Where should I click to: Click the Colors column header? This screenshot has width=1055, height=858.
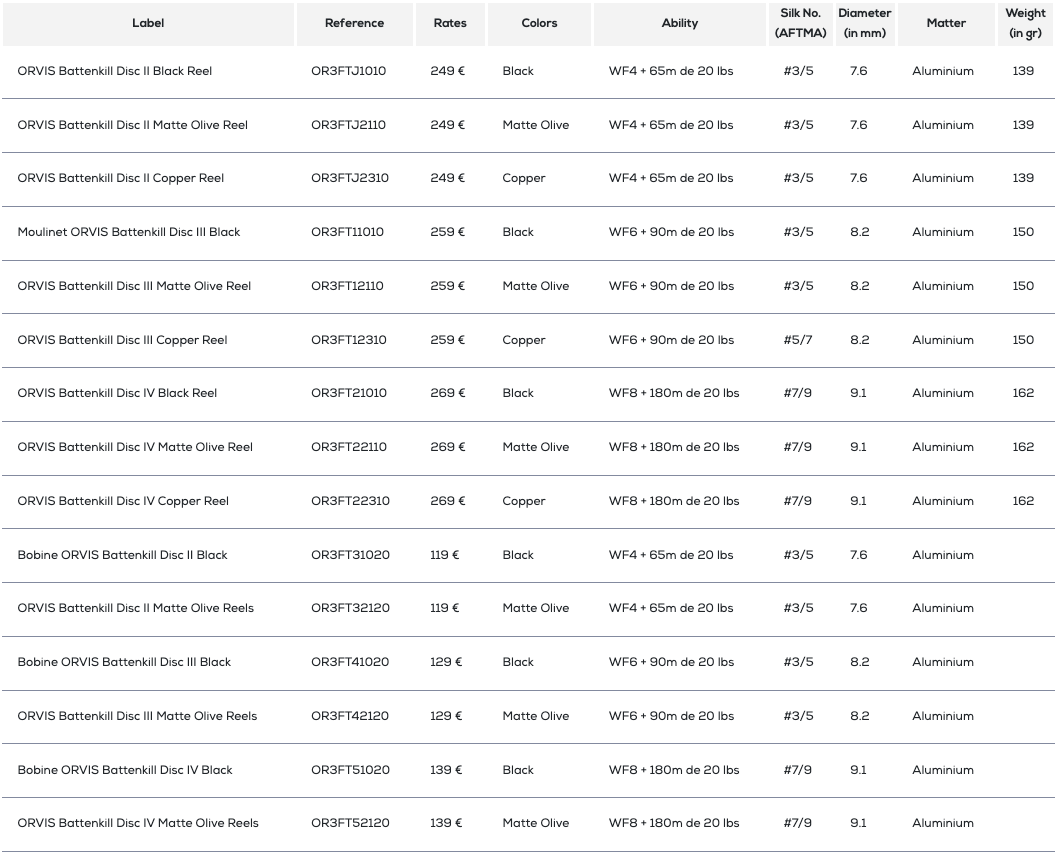(539, 24)
